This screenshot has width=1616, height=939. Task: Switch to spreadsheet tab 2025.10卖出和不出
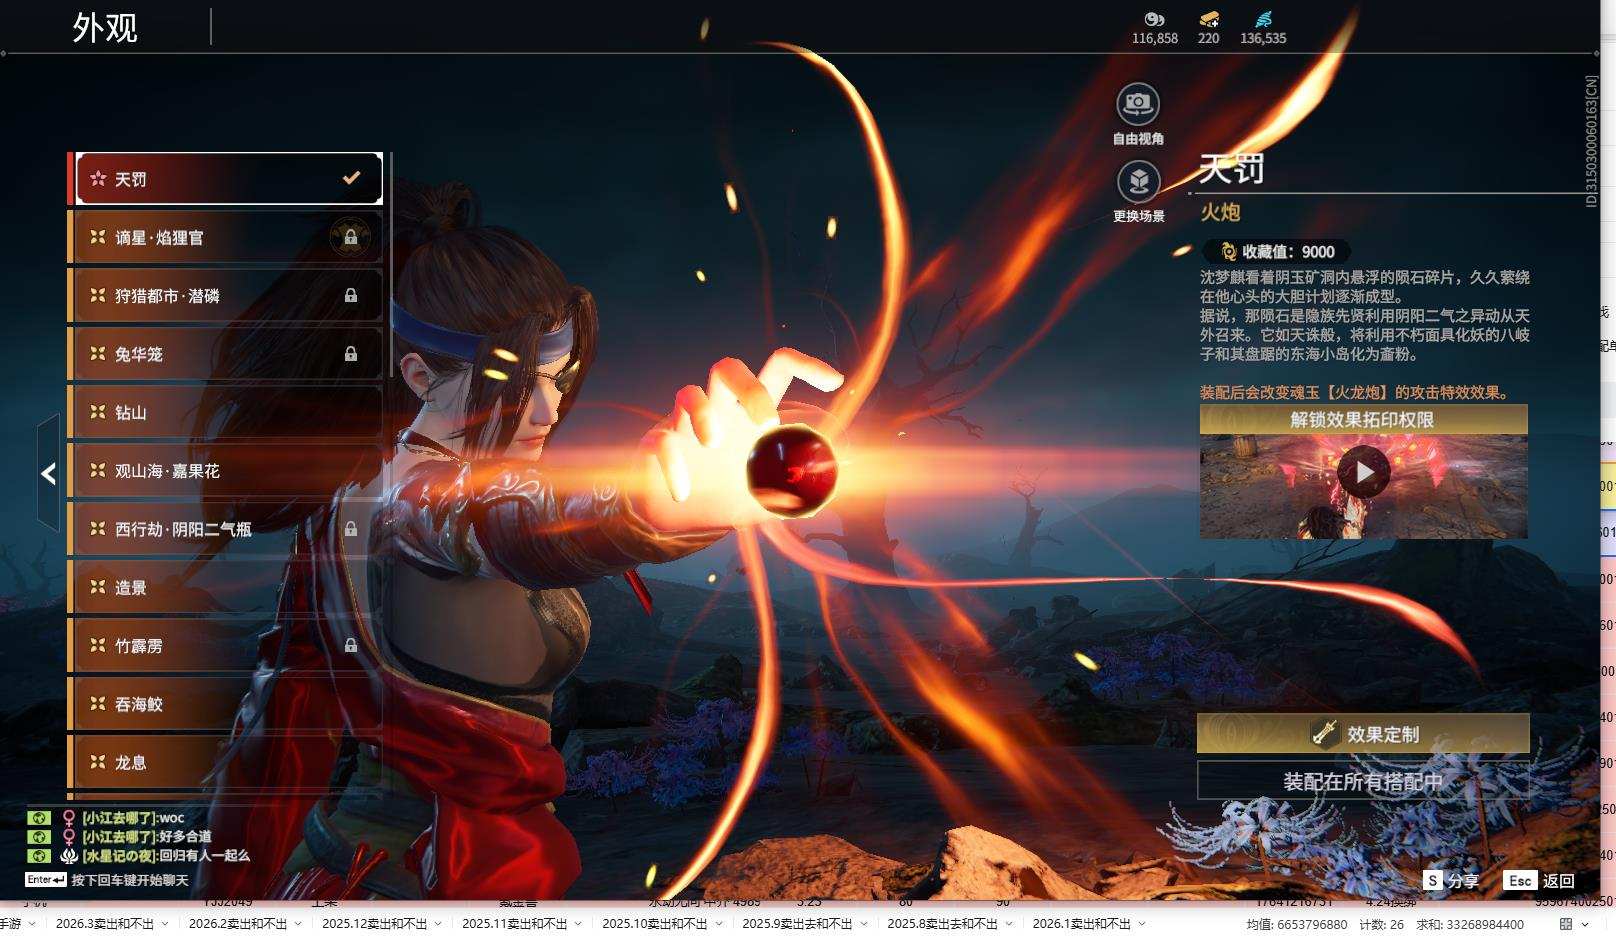pyautogui.click(x=655, y=924)
